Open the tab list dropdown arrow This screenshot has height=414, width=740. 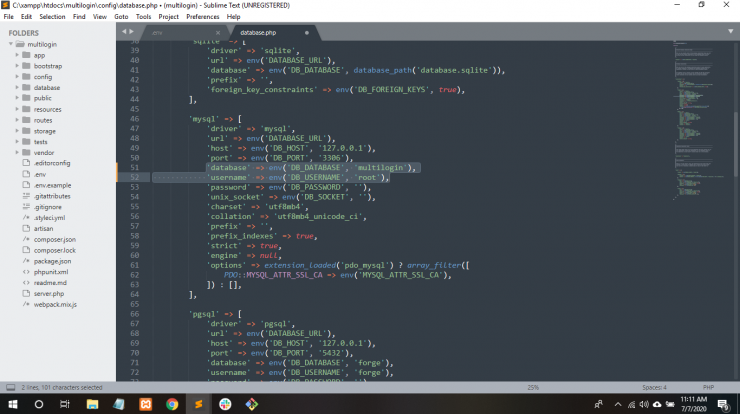point(731,32)
